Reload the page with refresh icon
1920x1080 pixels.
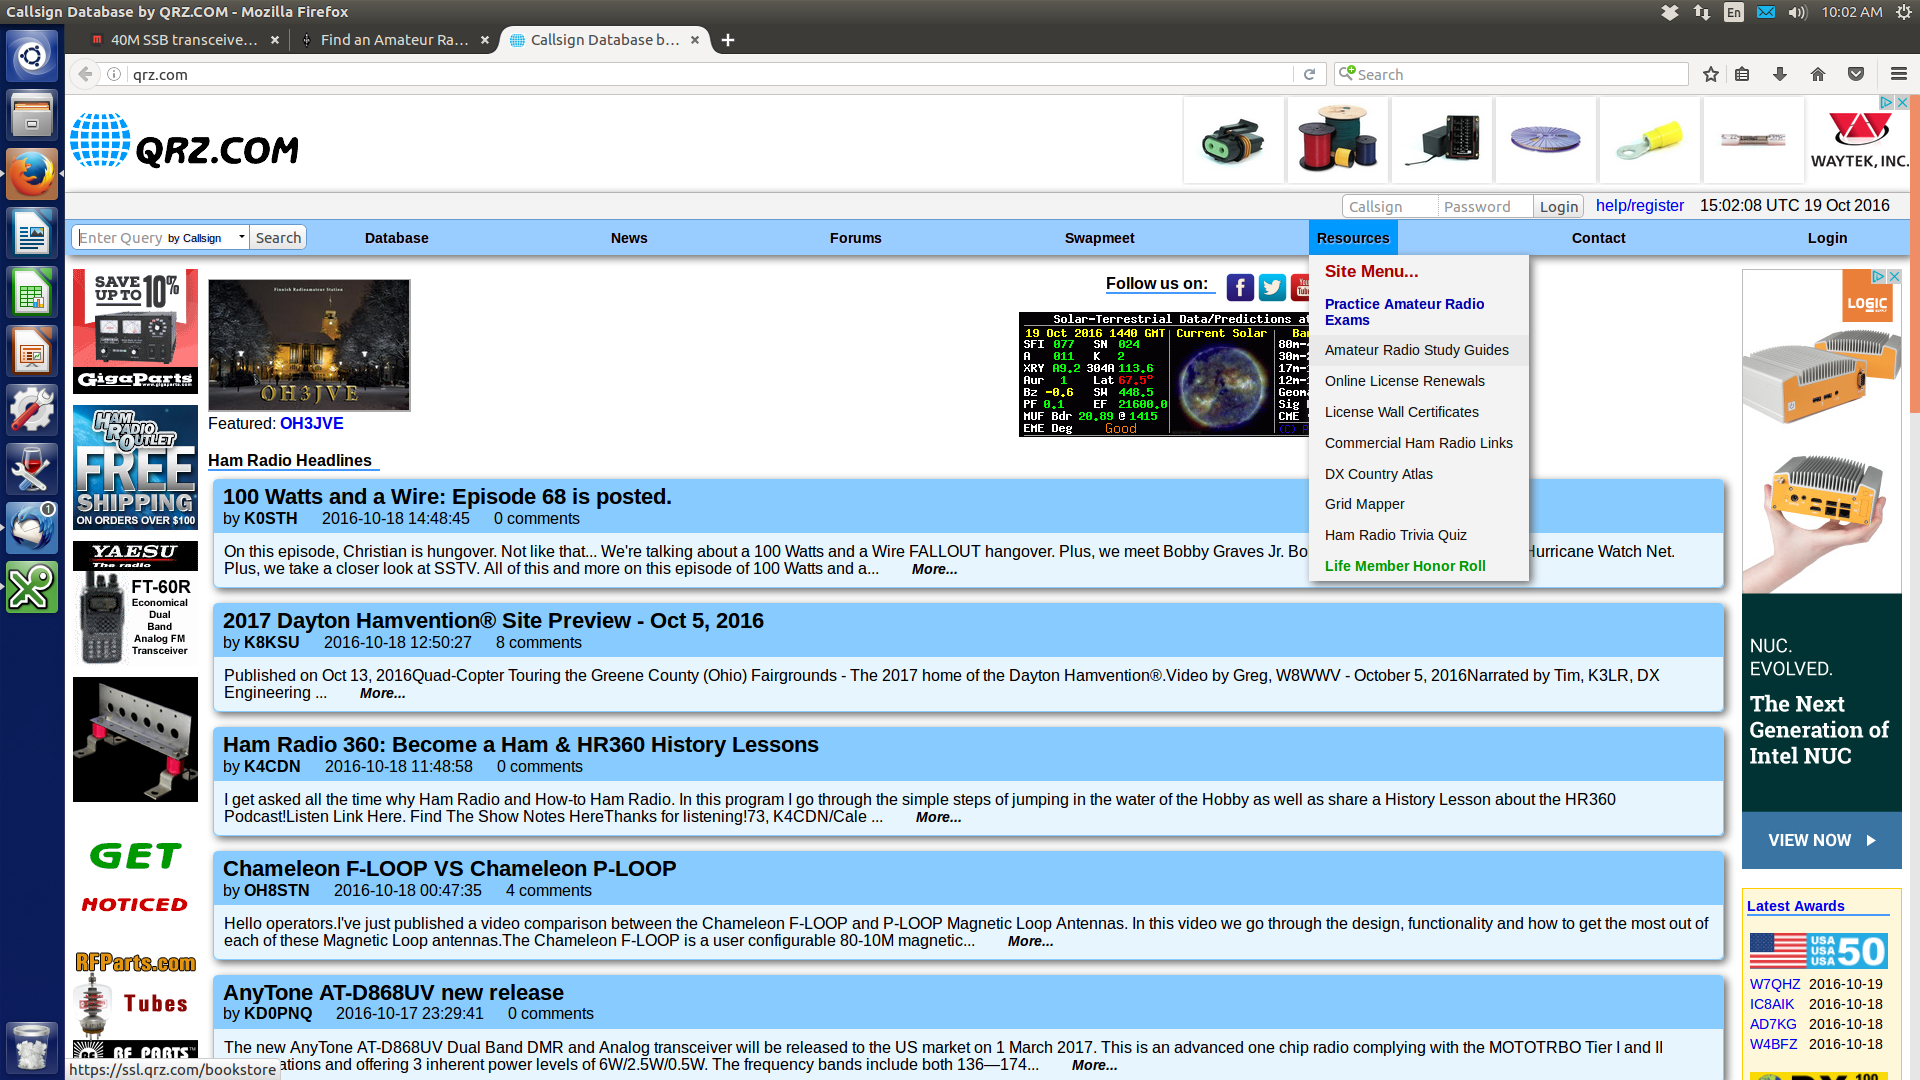tap(1309, 74)
